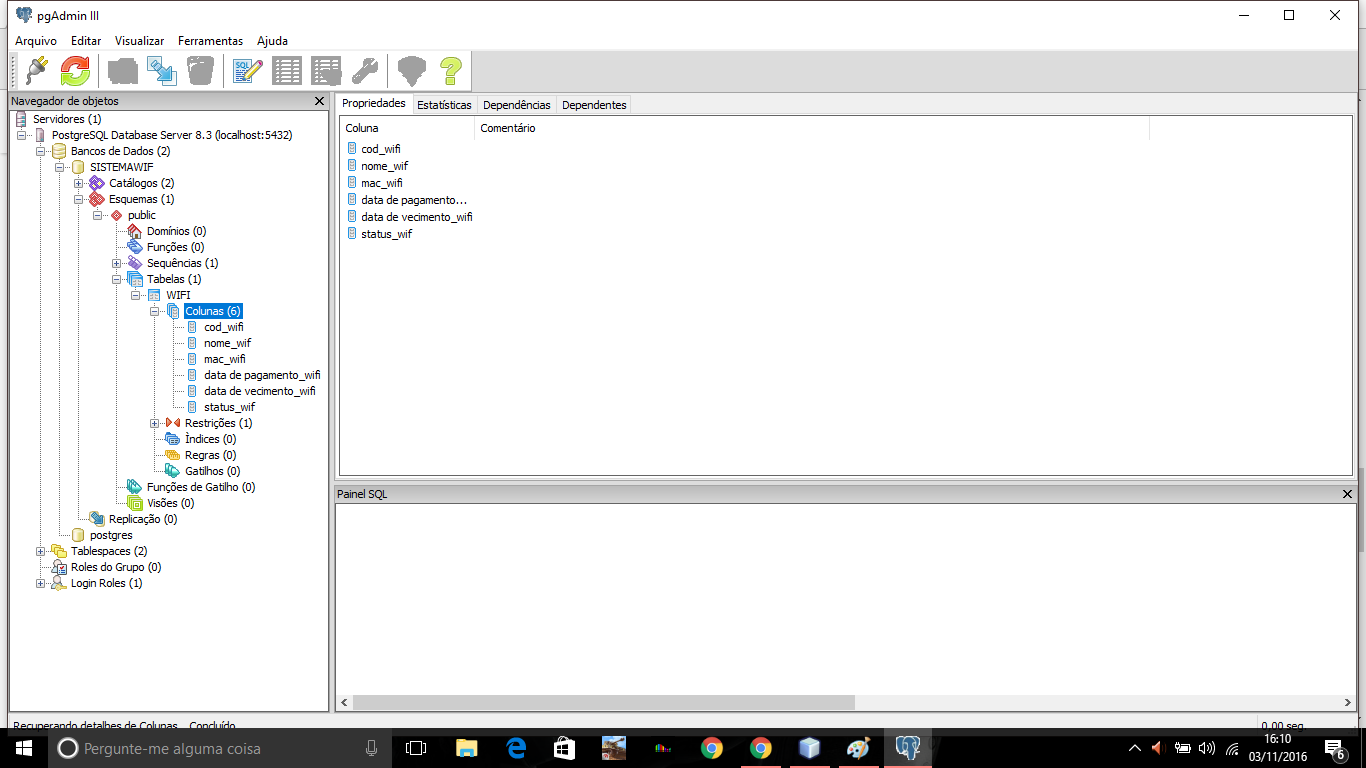The width and height of the screenshot is (1366, 768).
Task: Refresh the selected object with green arrows icon
Action: point(75,71)
